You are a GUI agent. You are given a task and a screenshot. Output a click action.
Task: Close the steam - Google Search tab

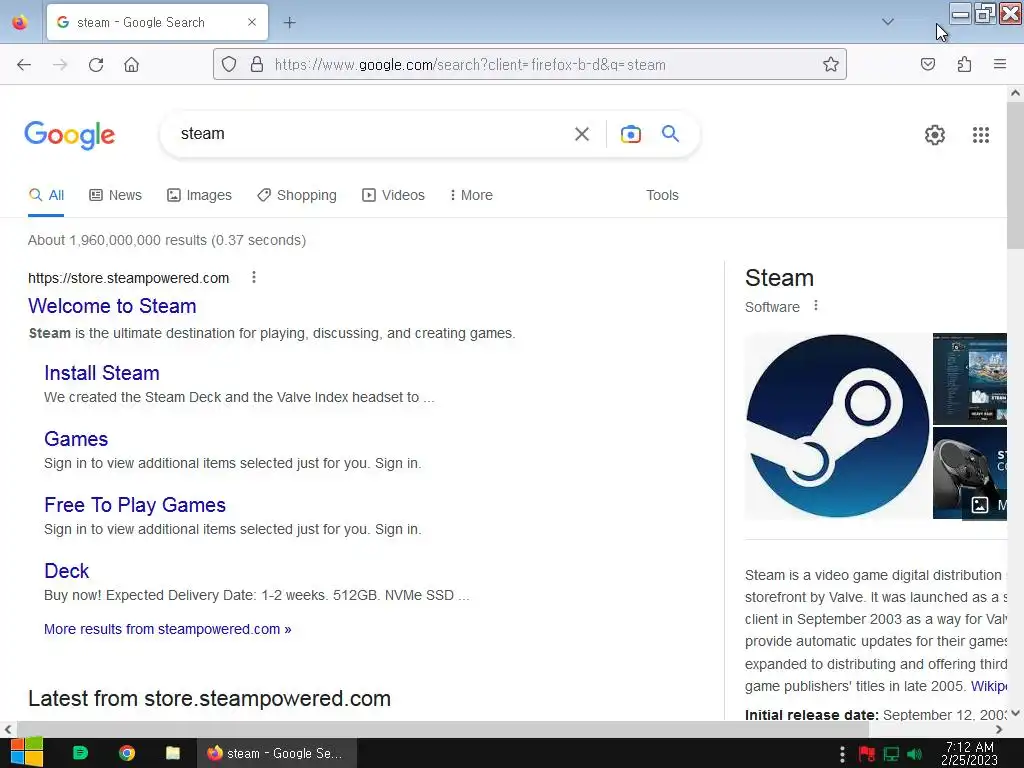coord(252,22)
